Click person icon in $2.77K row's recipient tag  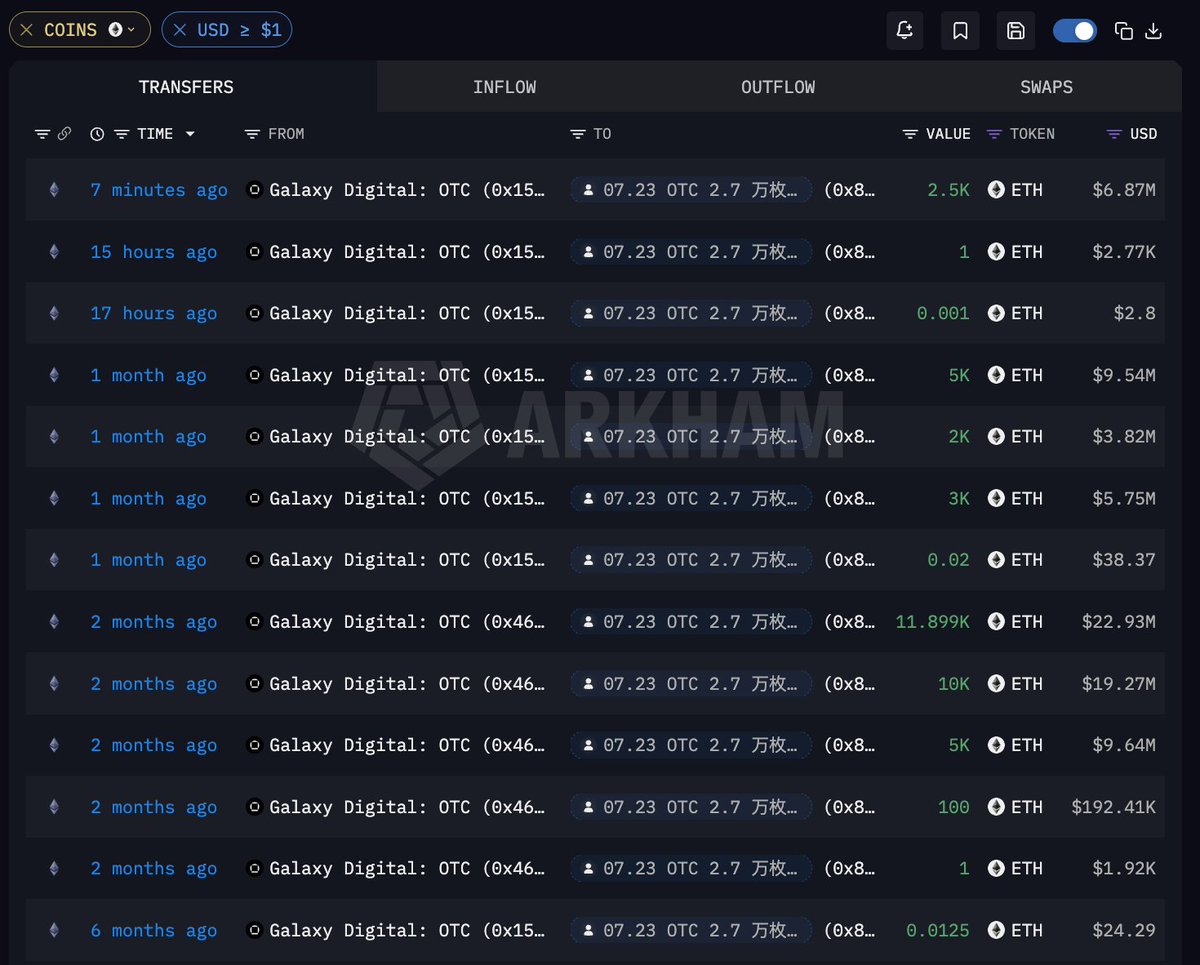[588, 252]
